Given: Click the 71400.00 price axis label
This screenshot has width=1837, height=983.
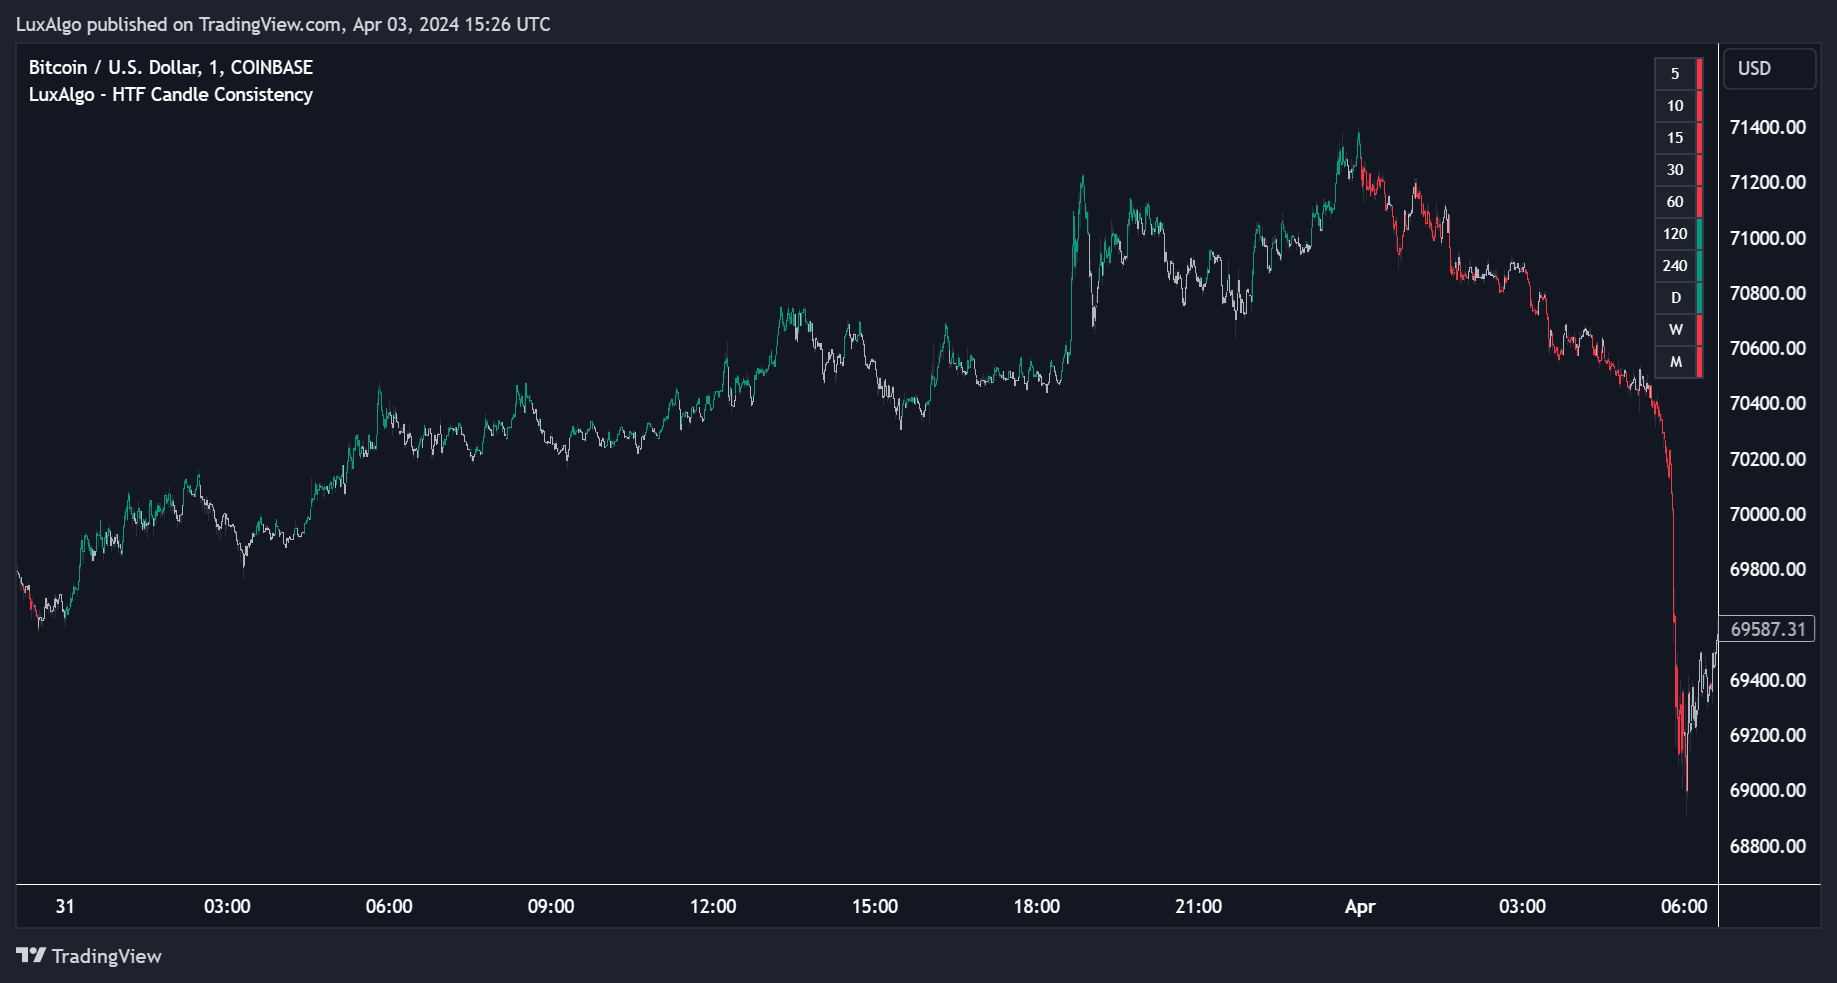Looking at the screenshot, I should [x=1767, y=127].
